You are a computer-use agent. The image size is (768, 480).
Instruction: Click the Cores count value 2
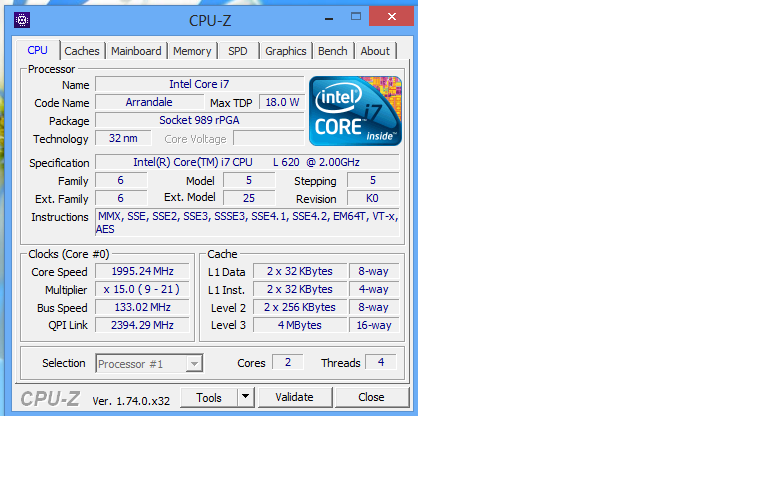(288, 362)
